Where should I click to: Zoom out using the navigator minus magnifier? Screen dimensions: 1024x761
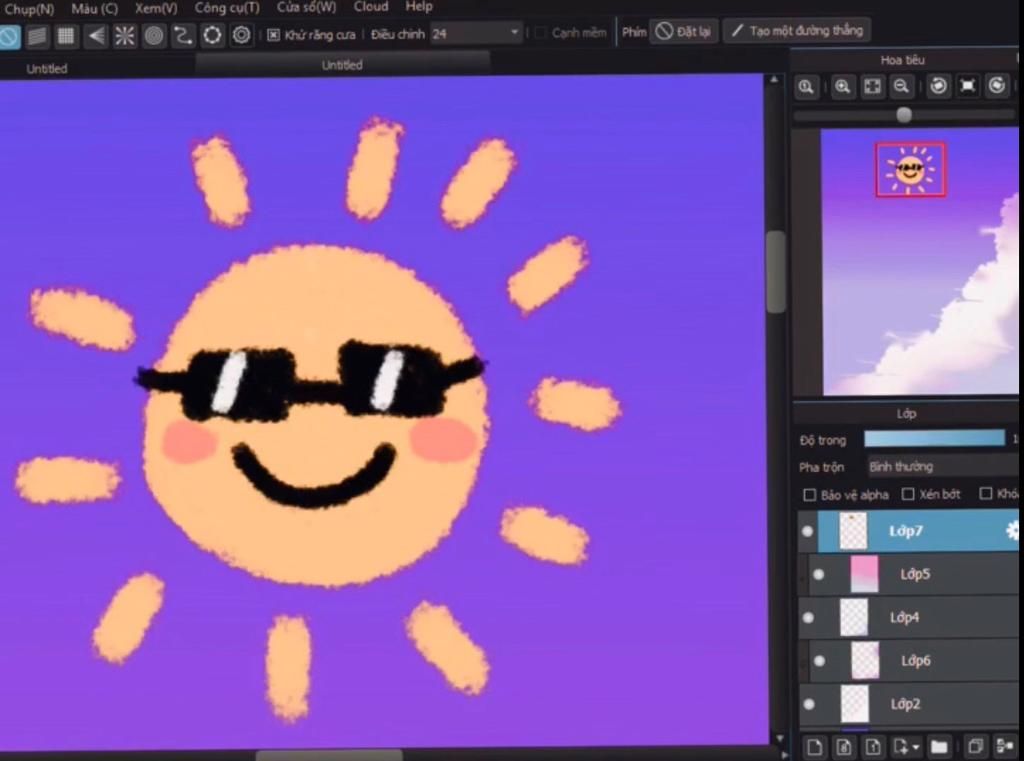tap(901, 86)
